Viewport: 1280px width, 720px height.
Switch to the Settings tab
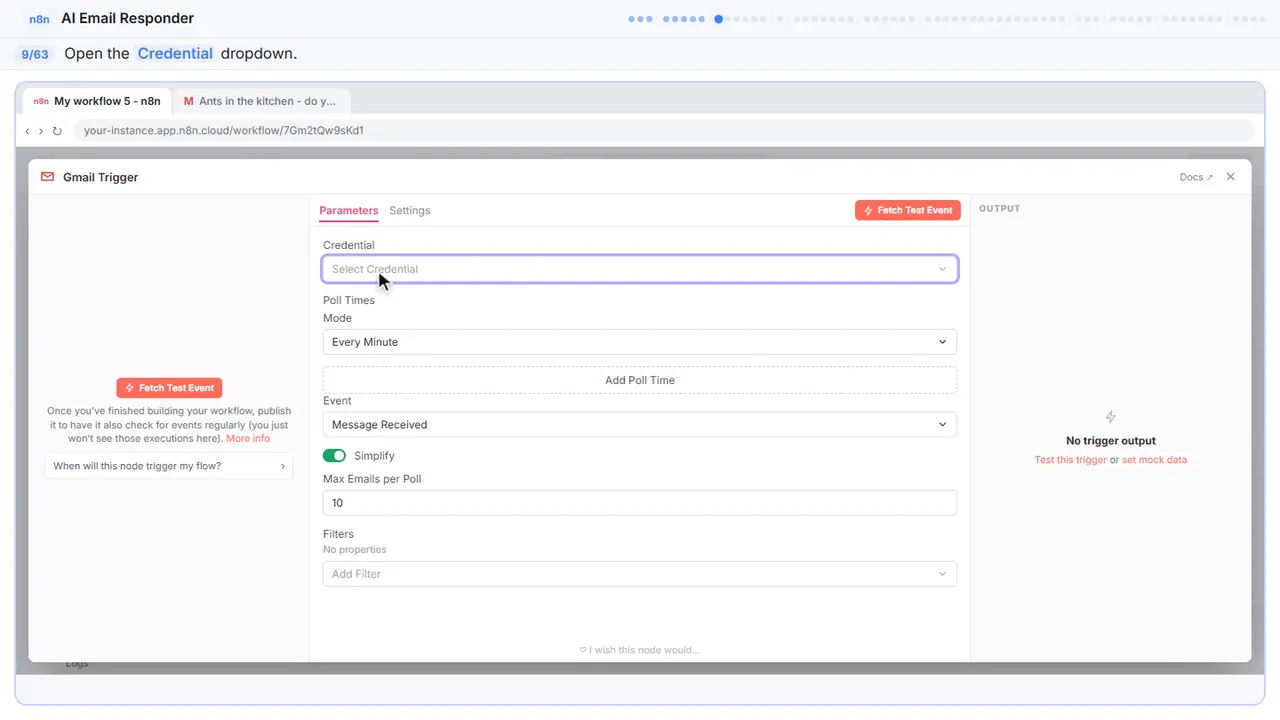pos(410,211)
